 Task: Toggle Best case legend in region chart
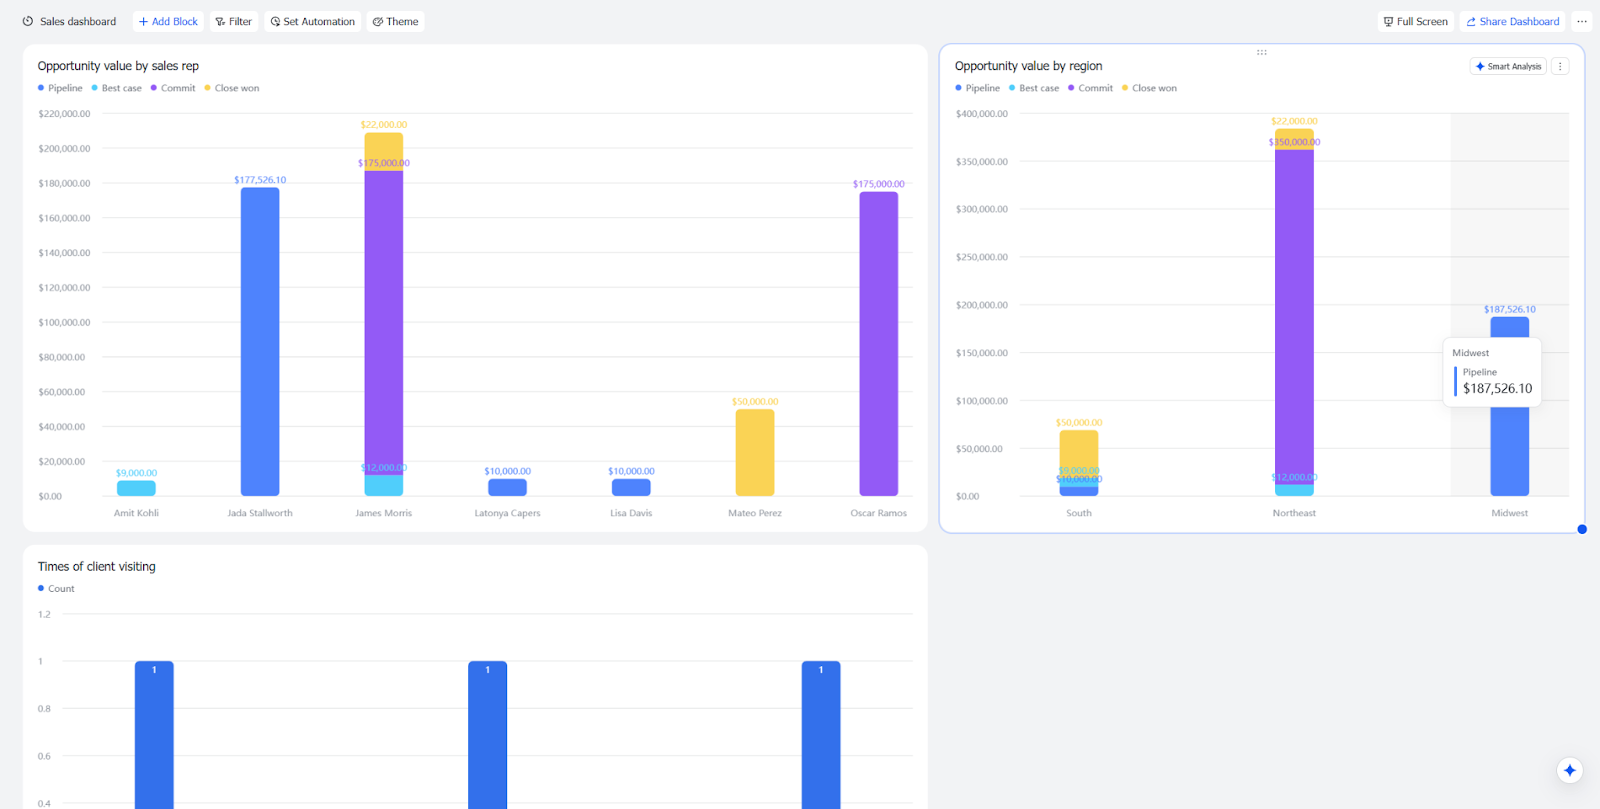click(x=1034, y=88)
